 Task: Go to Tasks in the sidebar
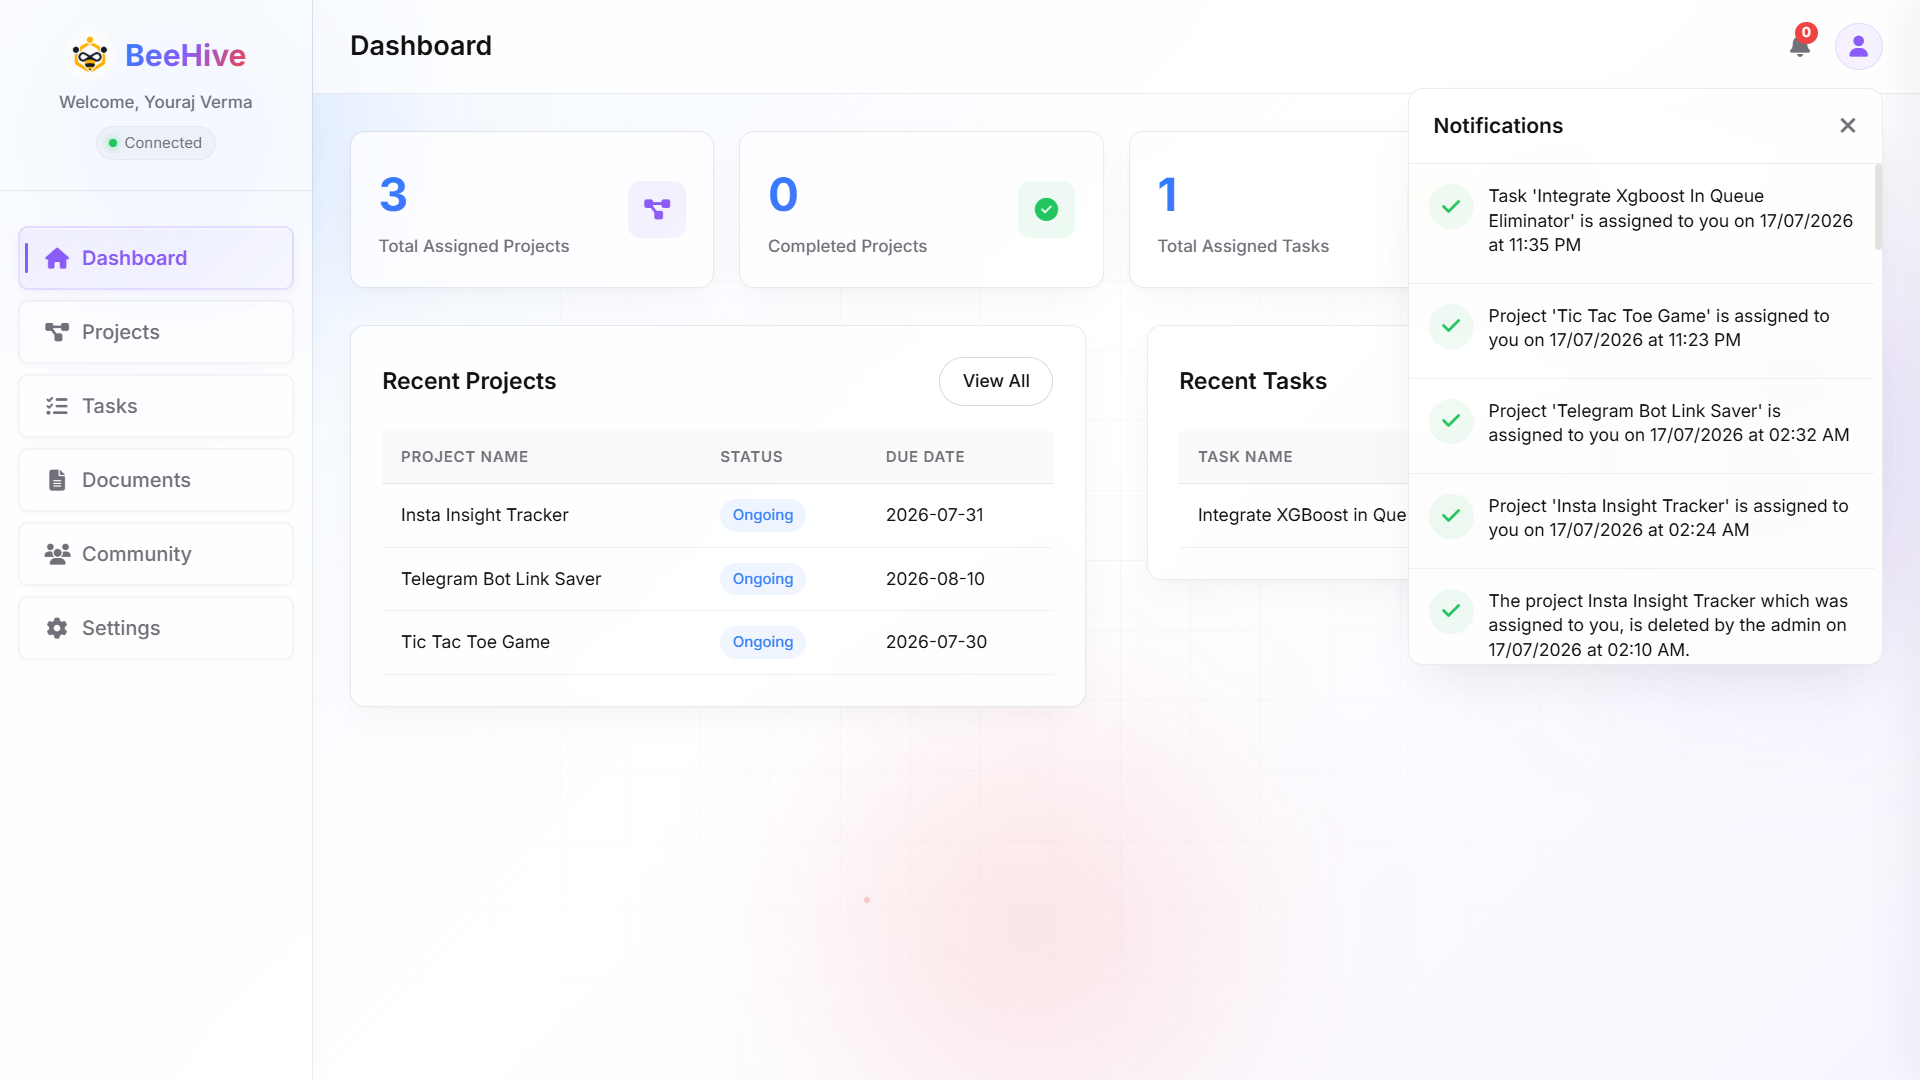tap(156, 406)
